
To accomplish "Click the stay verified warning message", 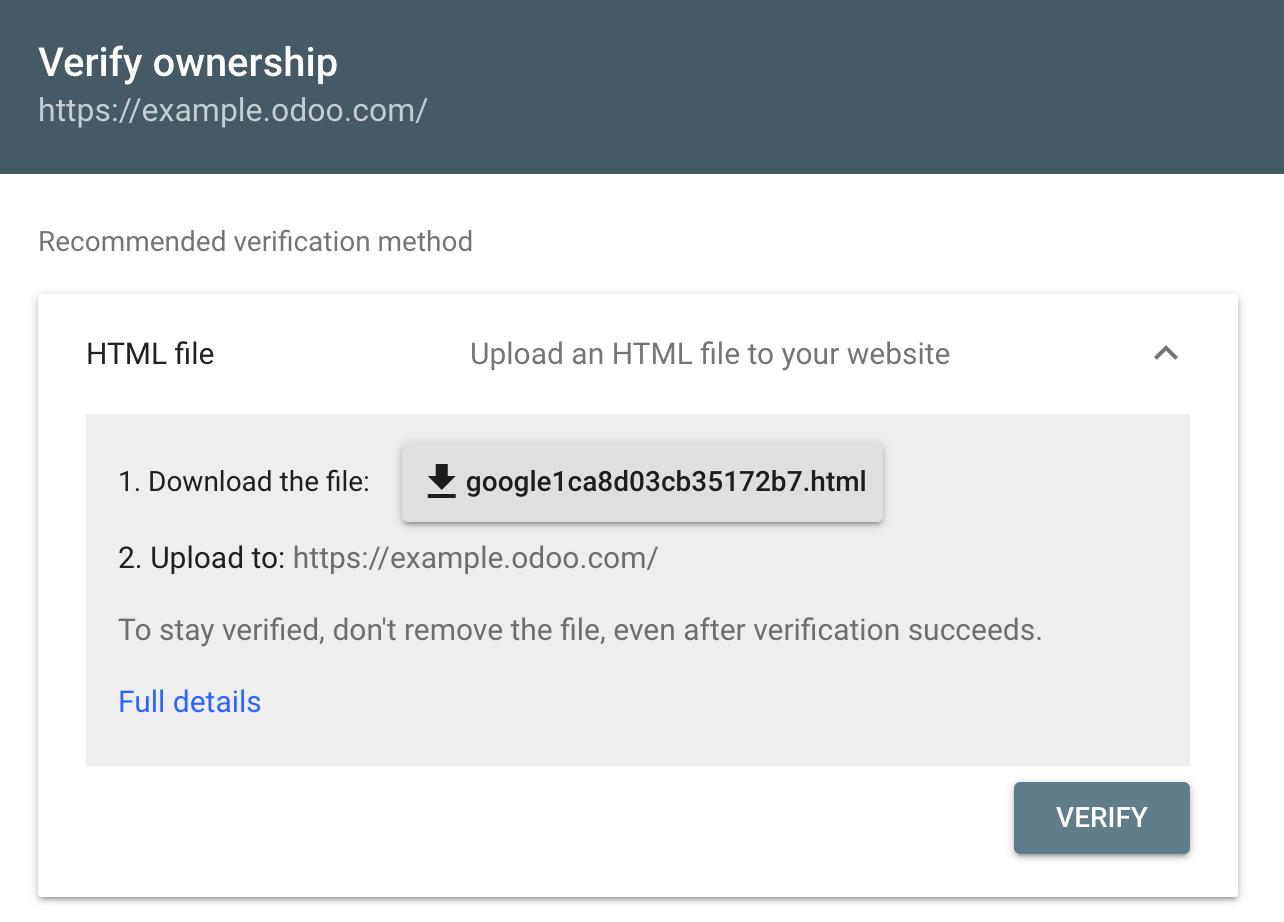I will pos(580,630).
